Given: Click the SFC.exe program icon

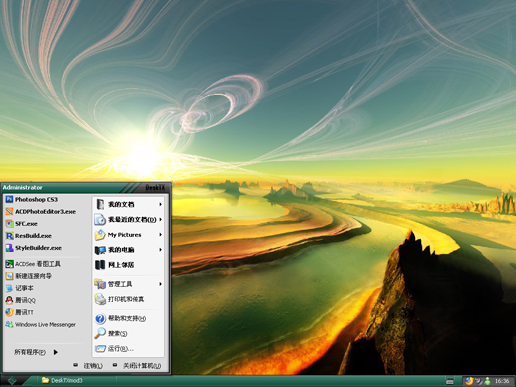Looking at the screenshot, I should pos(9,224).
